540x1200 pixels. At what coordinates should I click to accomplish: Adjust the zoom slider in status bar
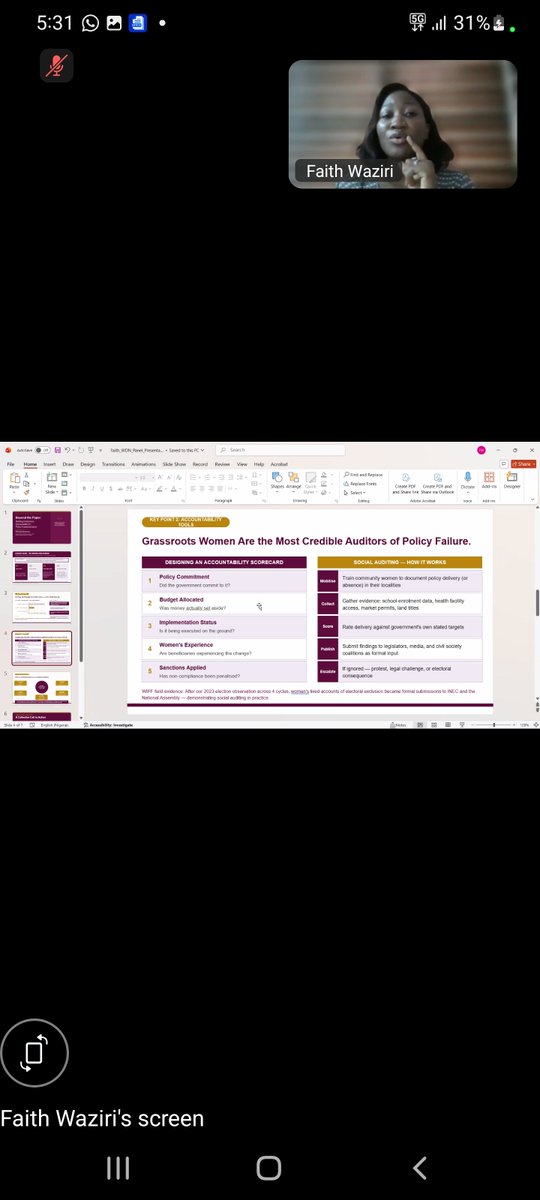coord(495,724)
